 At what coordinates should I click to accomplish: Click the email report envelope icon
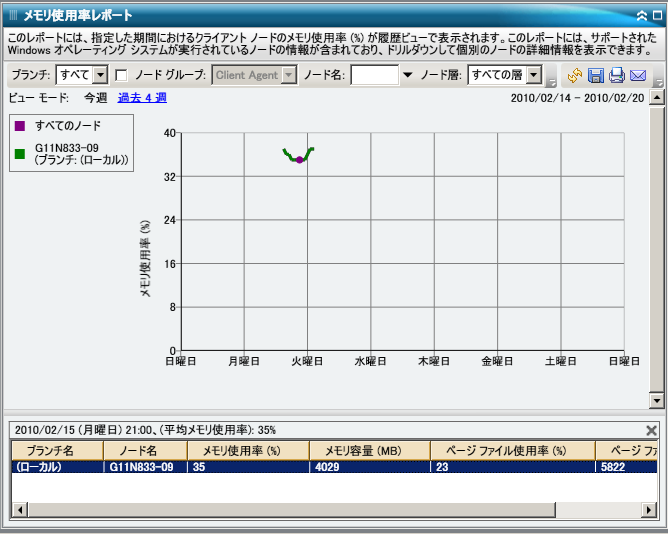(x=638, y=76)
